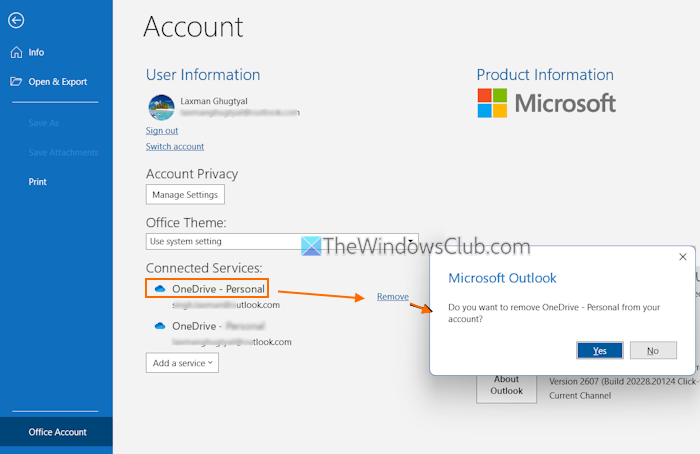Open Manage Settings for account privacy
The height and width of the screenshot is (454, 700).
pyautogui.click(x=185, y=195)
